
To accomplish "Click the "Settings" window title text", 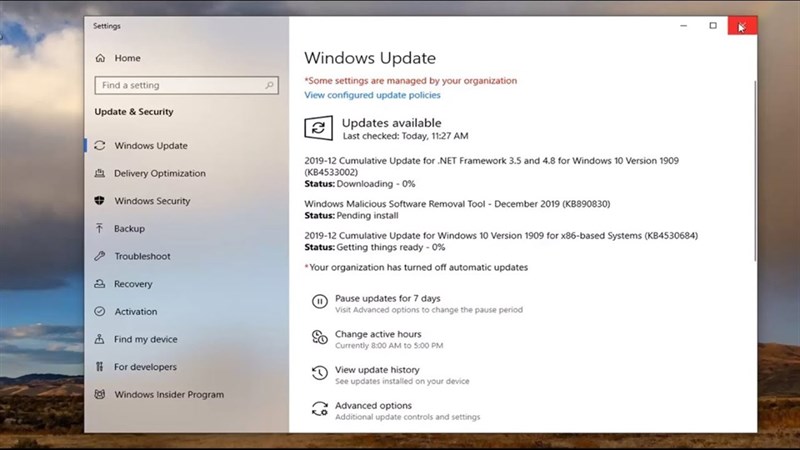I will click(107, 26).
